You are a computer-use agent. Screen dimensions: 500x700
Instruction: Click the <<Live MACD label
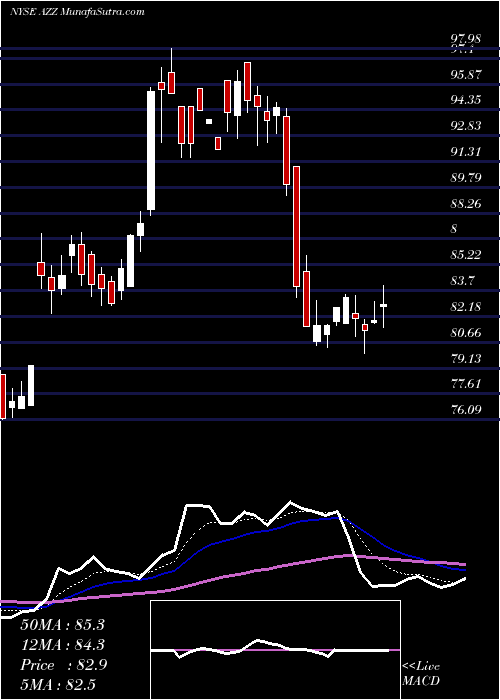(421, 673)
